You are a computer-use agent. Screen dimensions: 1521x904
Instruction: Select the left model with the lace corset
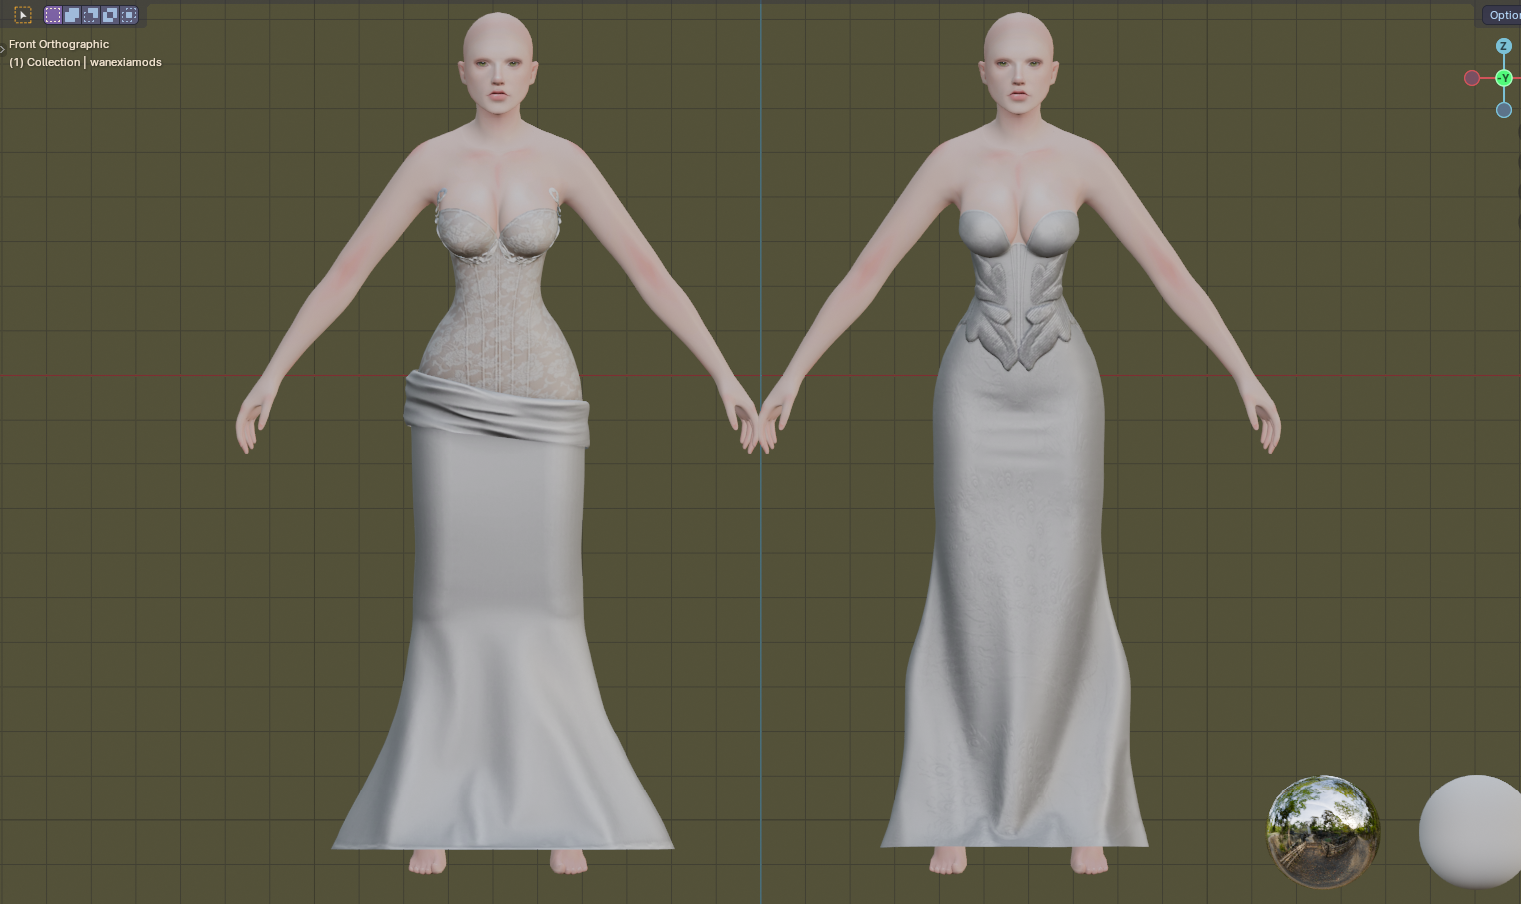click(499, 443)
